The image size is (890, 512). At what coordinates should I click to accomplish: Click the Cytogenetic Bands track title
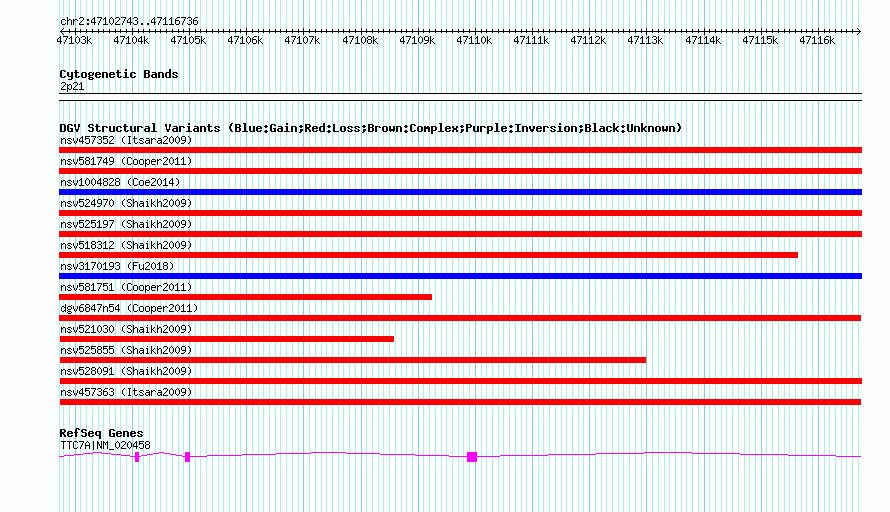point(119,74)
